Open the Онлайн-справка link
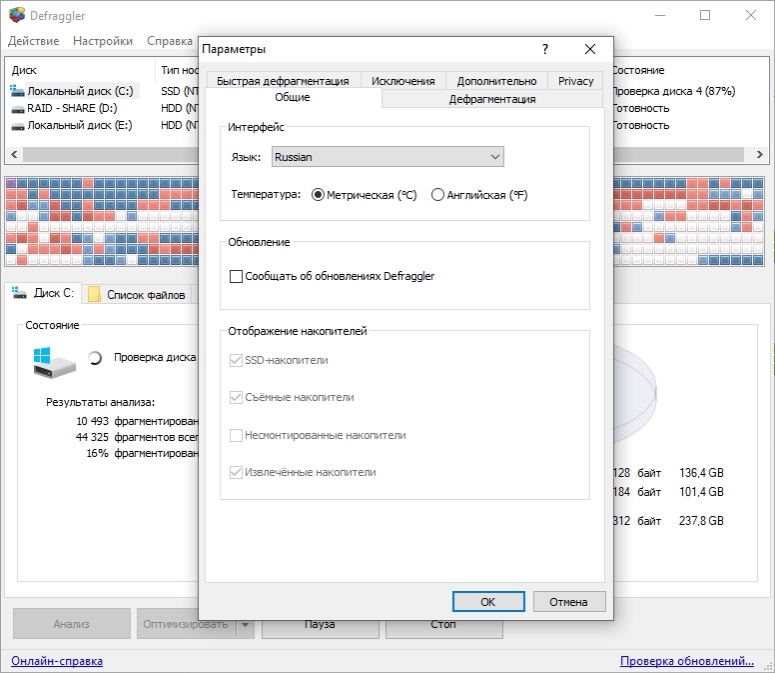Viewport: 775px width, 673px height. pos(57,661)
